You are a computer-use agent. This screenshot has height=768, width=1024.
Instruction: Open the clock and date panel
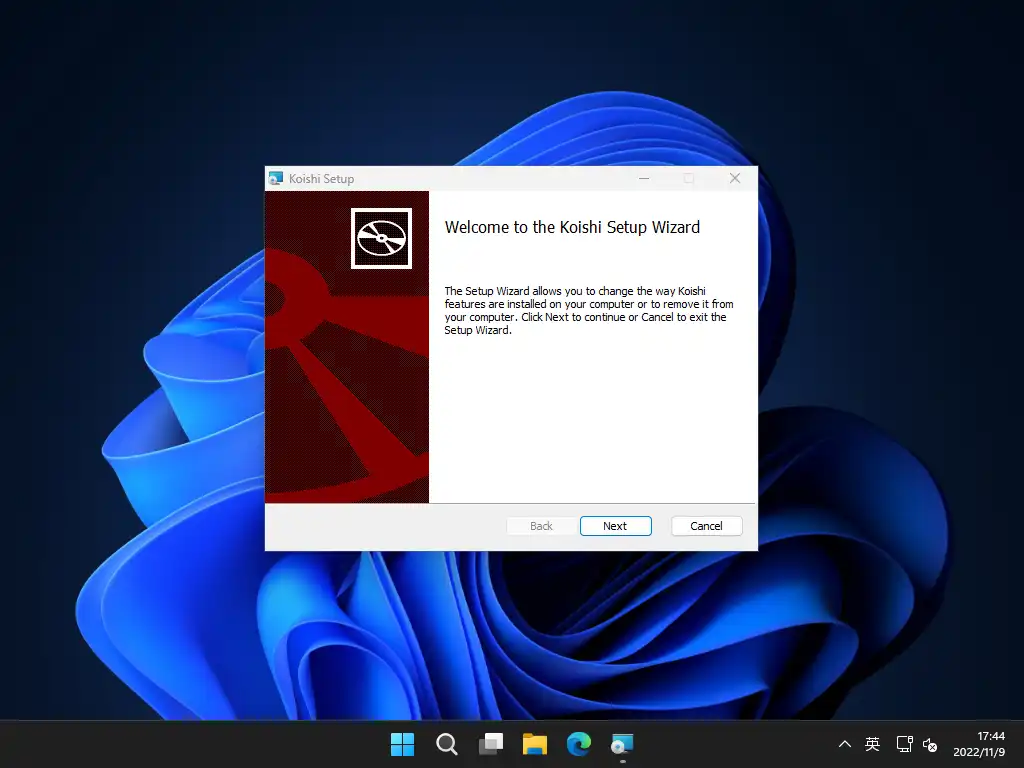point(979,744)
